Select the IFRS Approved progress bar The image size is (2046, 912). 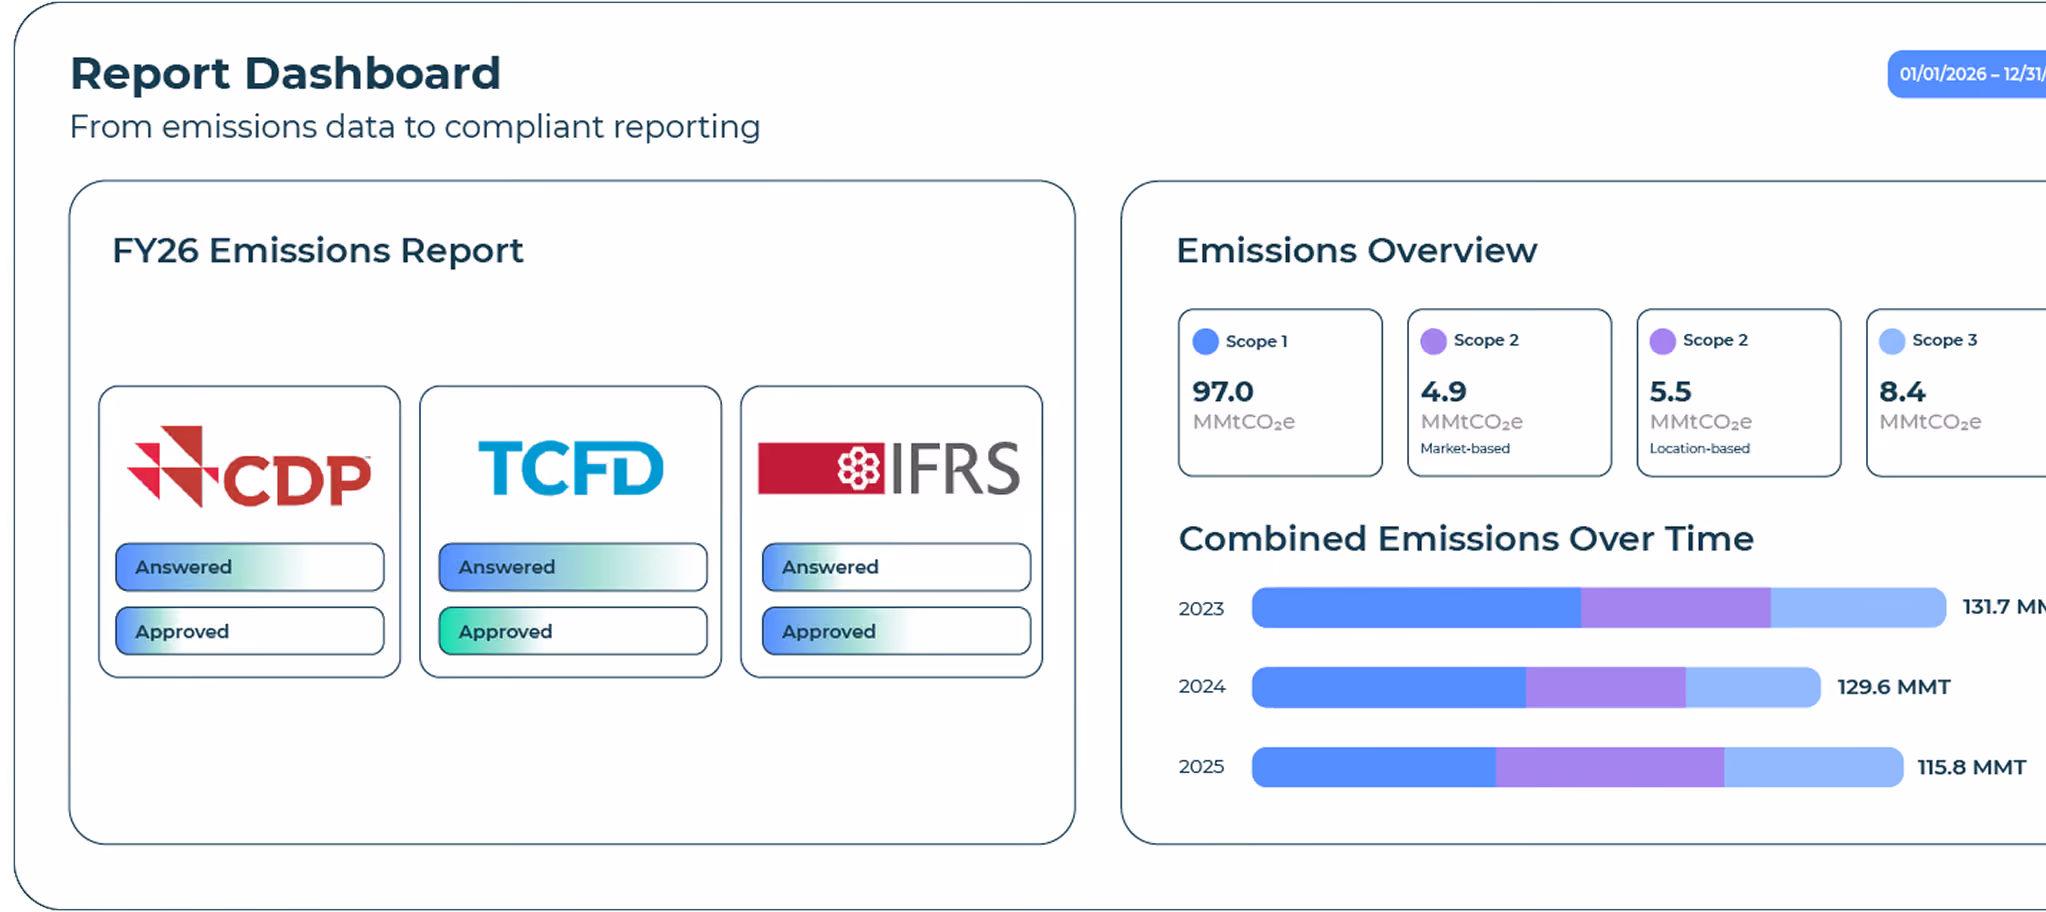[x=896, y=631]
